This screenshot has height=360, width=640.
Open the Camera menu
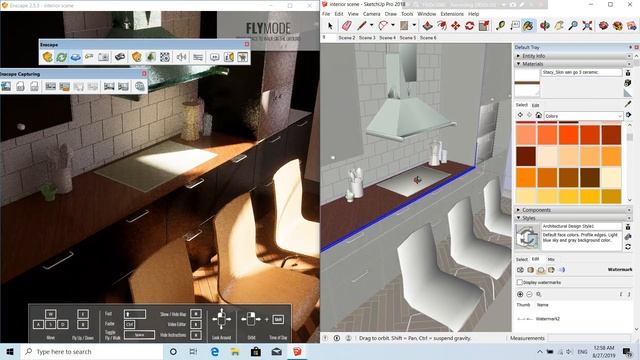371,14
